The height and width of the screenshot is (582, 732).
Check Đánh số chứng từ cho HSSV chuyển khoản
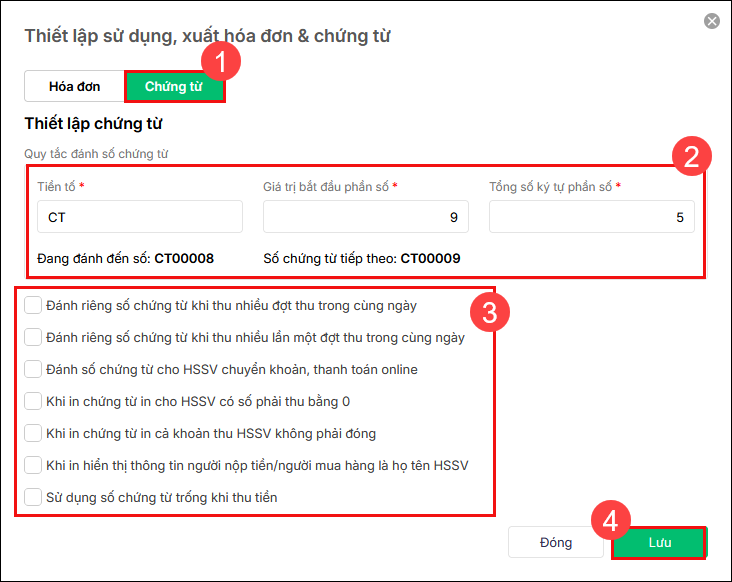pos(33,369)
